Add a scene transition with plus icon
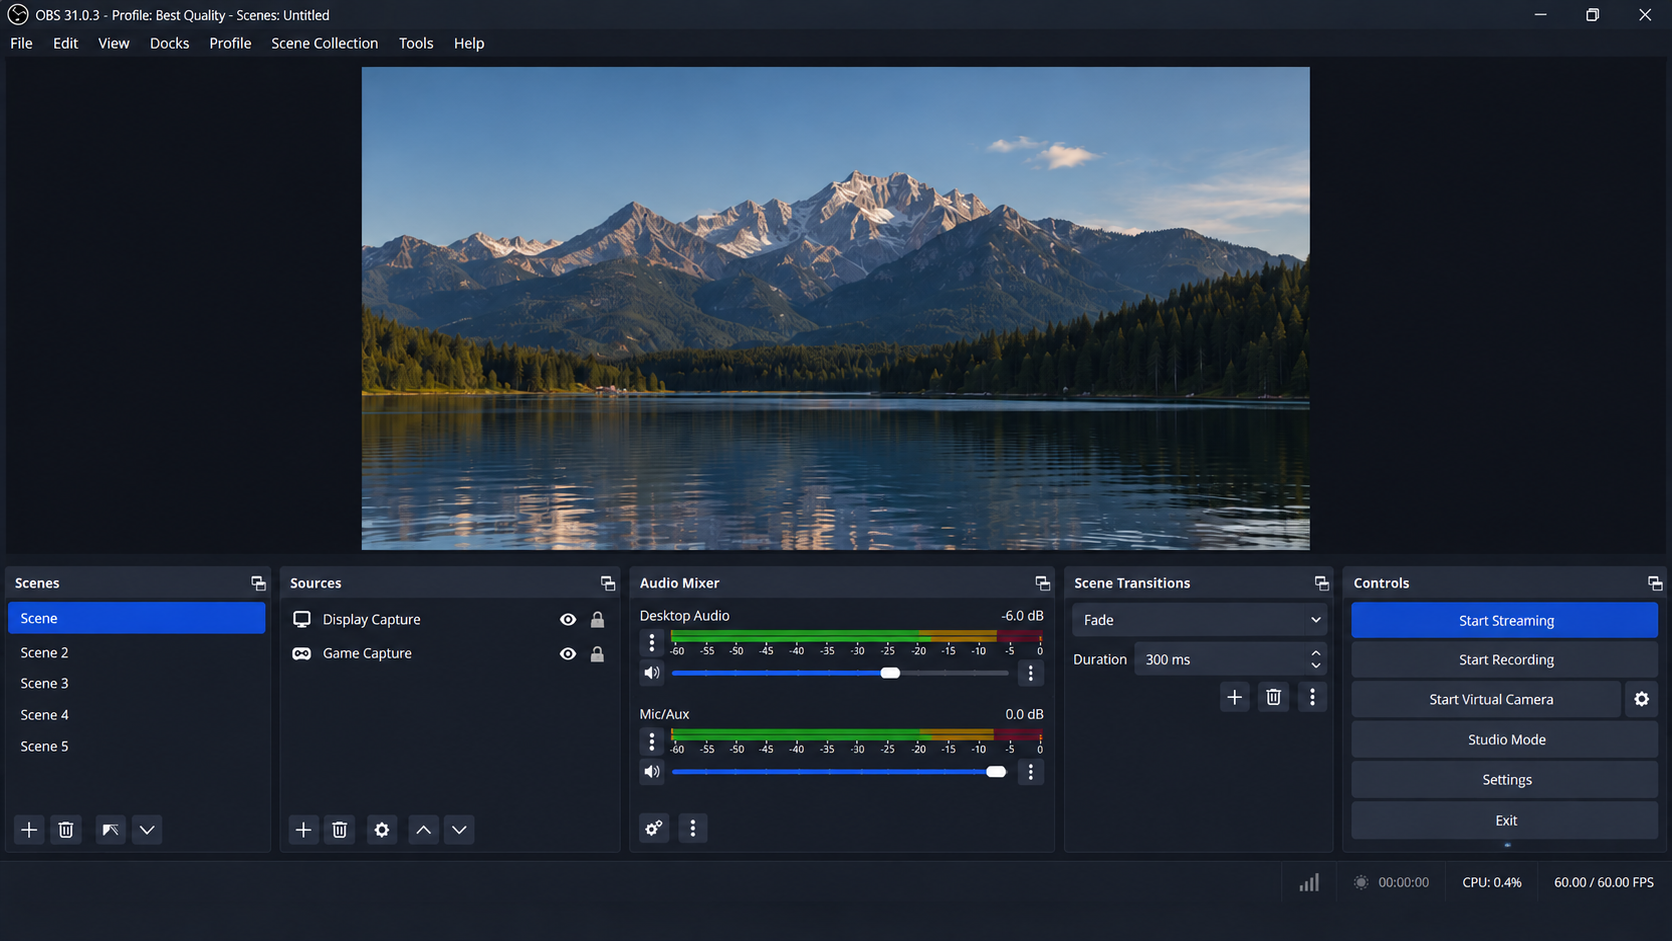This screenshot has height=941, width=1672. click(x=1235, y=697)
